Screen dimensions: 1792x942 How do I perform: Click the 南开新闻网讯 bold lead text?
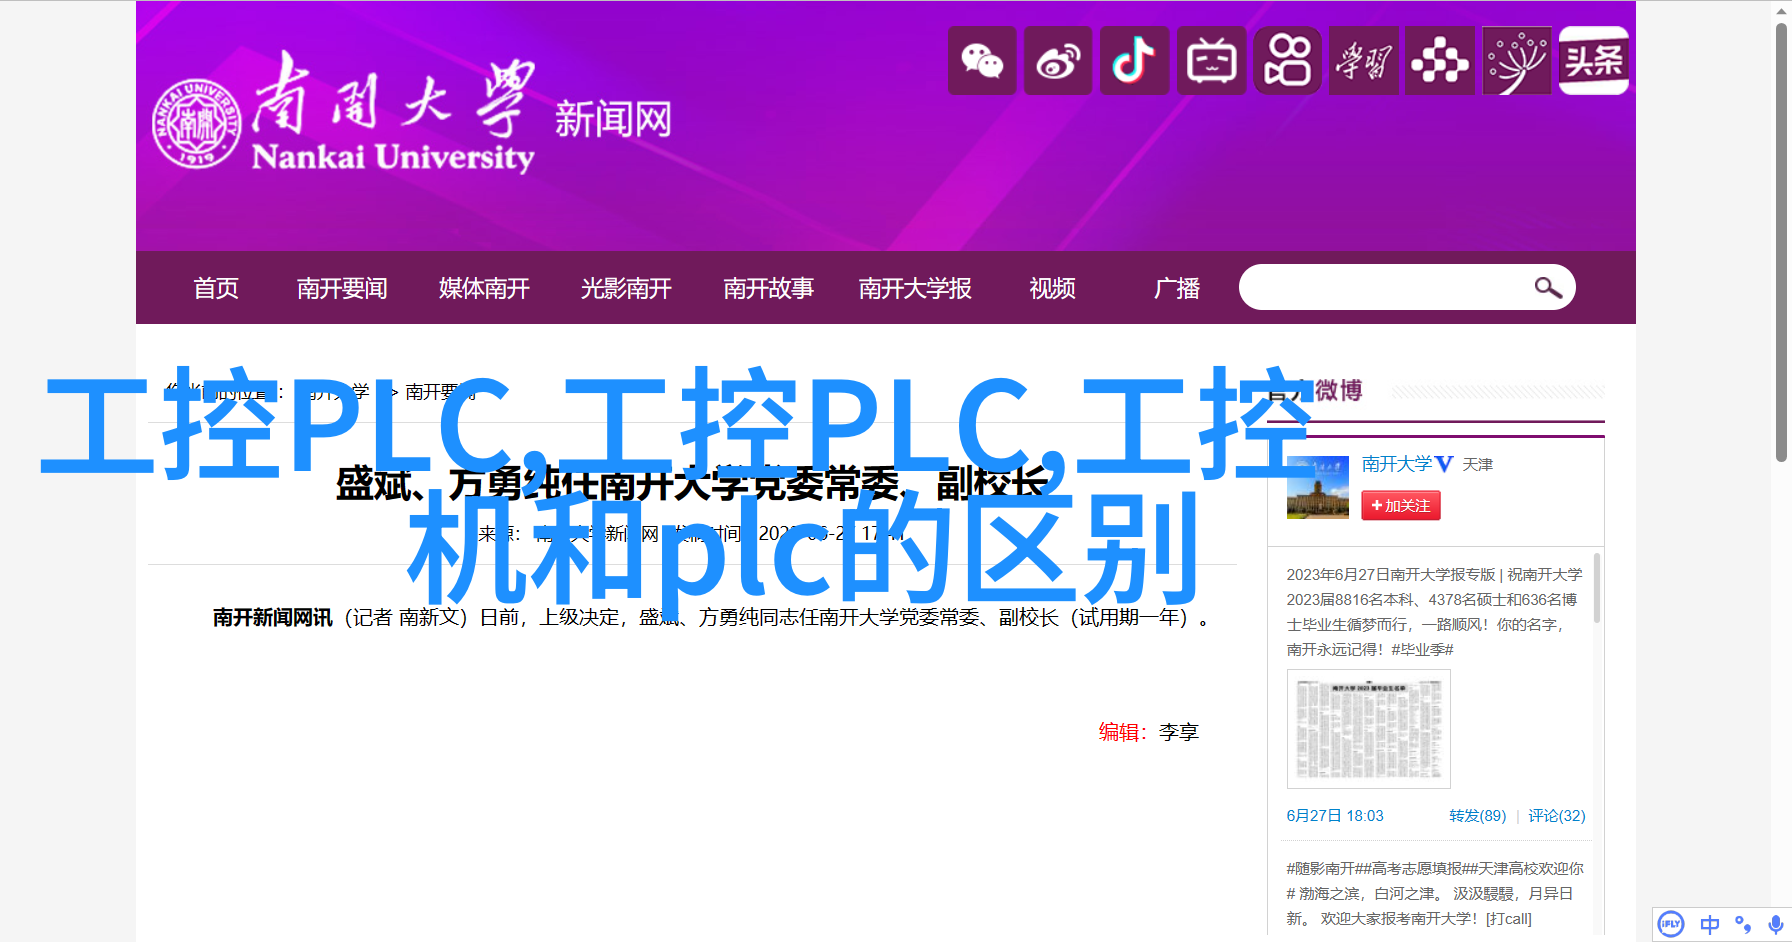pos(272,618)
